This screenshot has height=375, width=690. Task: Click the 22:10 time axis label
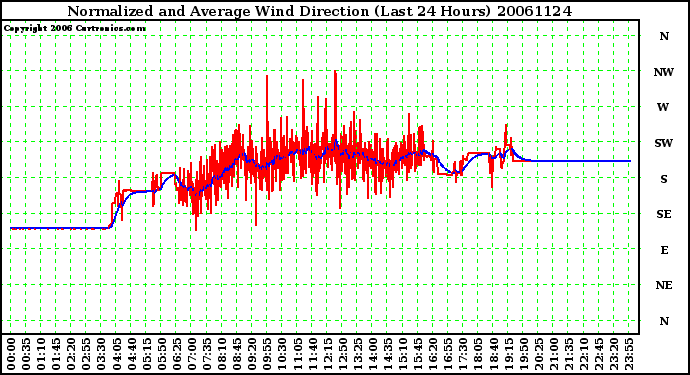pyautogui.click(x=584, y=354)
